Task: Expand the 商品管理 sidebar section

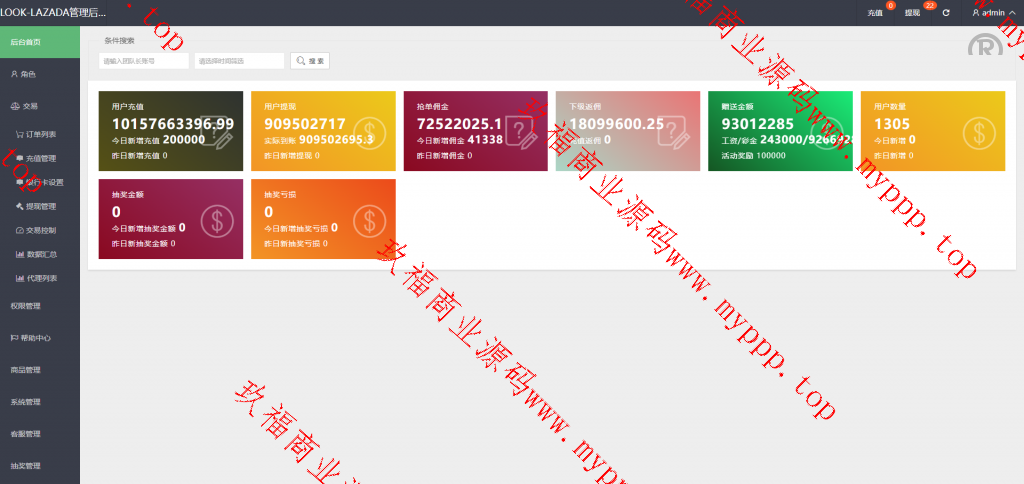Action: [26, 370]
